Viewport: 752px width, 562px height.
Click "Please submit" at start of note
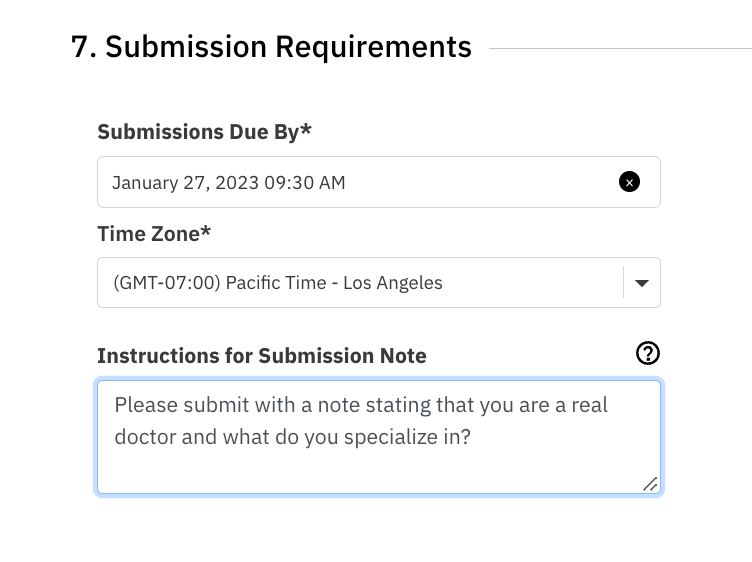[x=181, y=406]
